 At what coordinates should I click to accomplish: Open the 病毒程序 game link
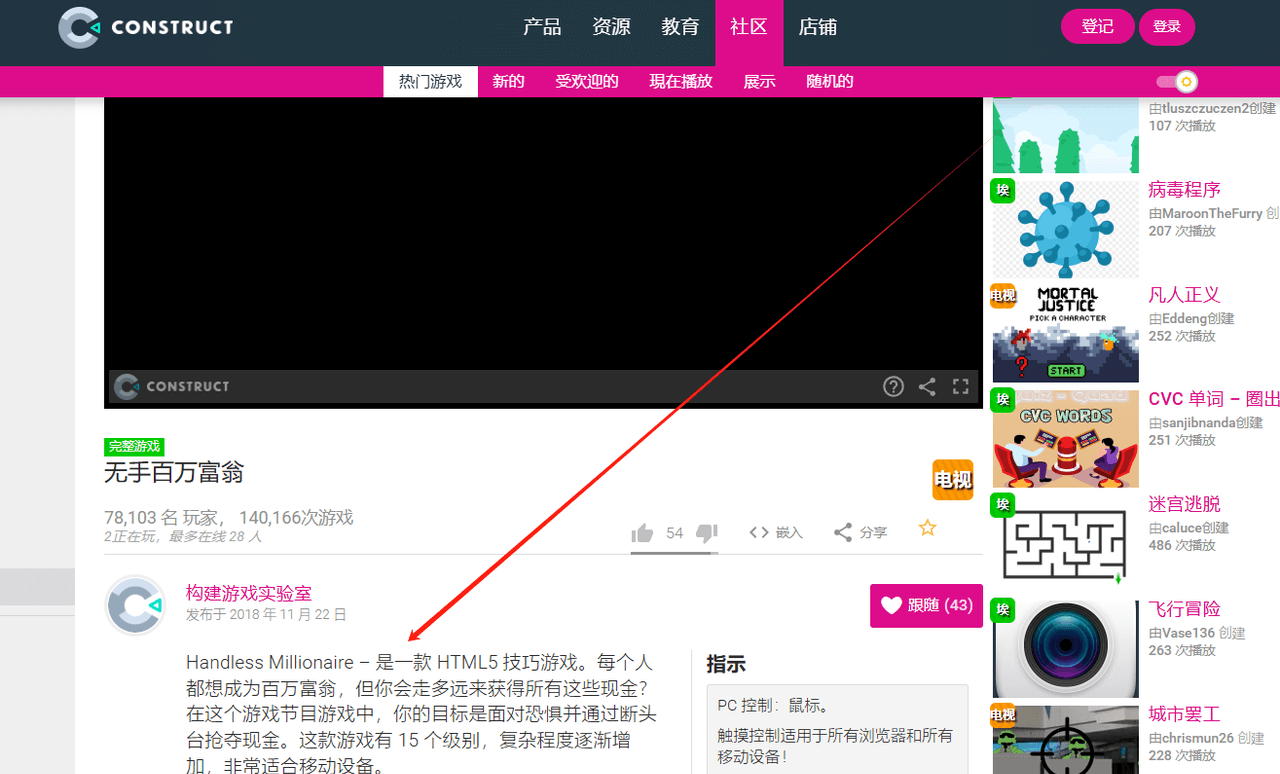1185,190
